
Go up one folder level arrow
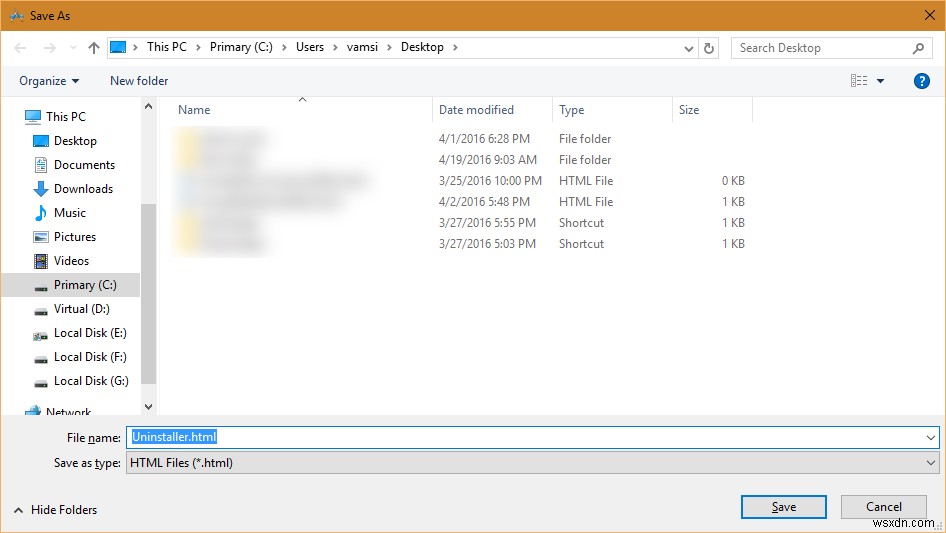tap(94, 48)
